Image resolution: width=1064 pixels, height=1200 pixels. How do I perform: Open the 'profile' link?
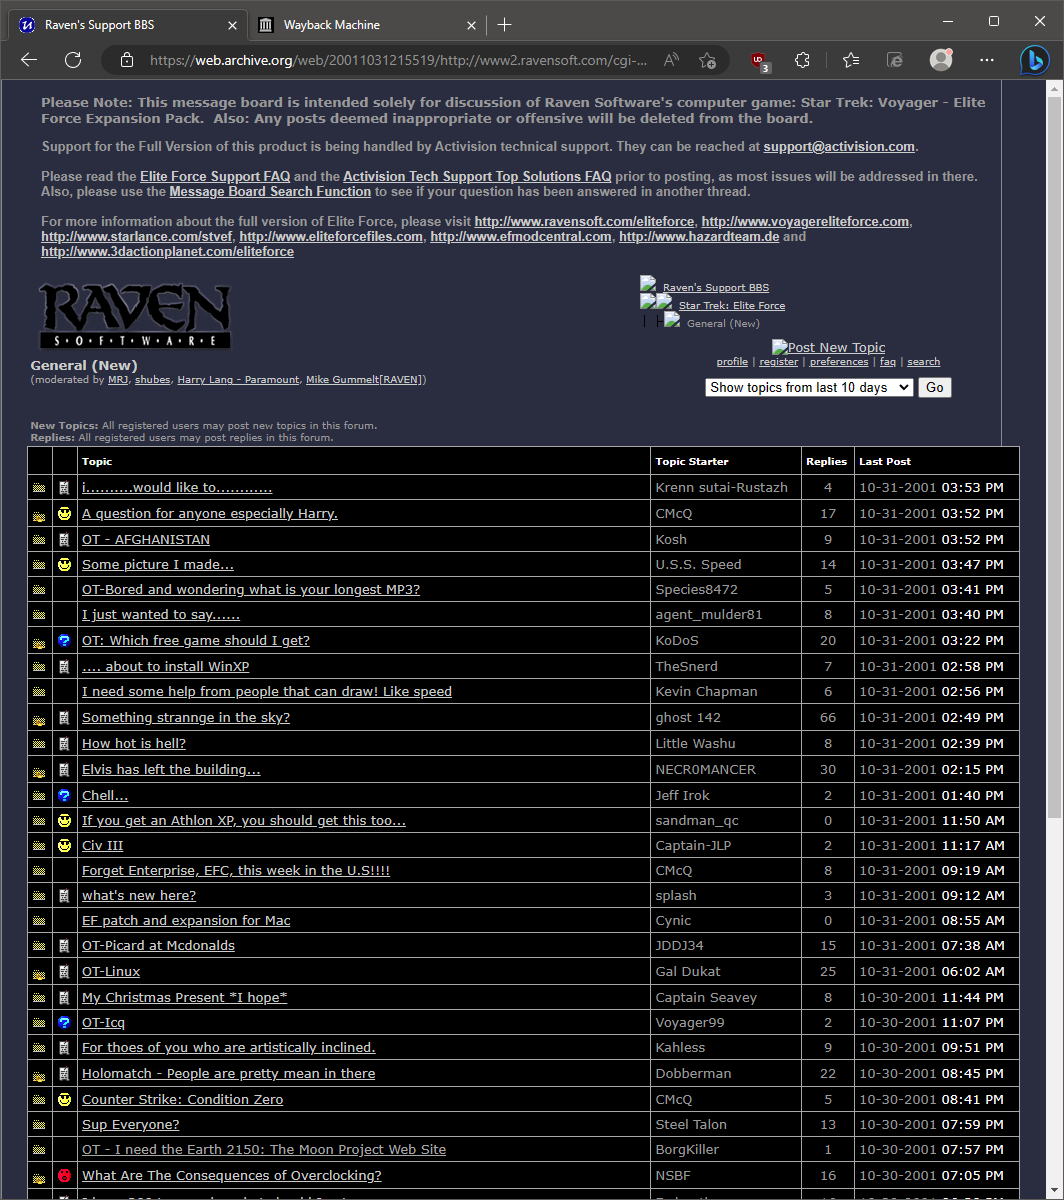pyautogui.click(x=732, y=362)
